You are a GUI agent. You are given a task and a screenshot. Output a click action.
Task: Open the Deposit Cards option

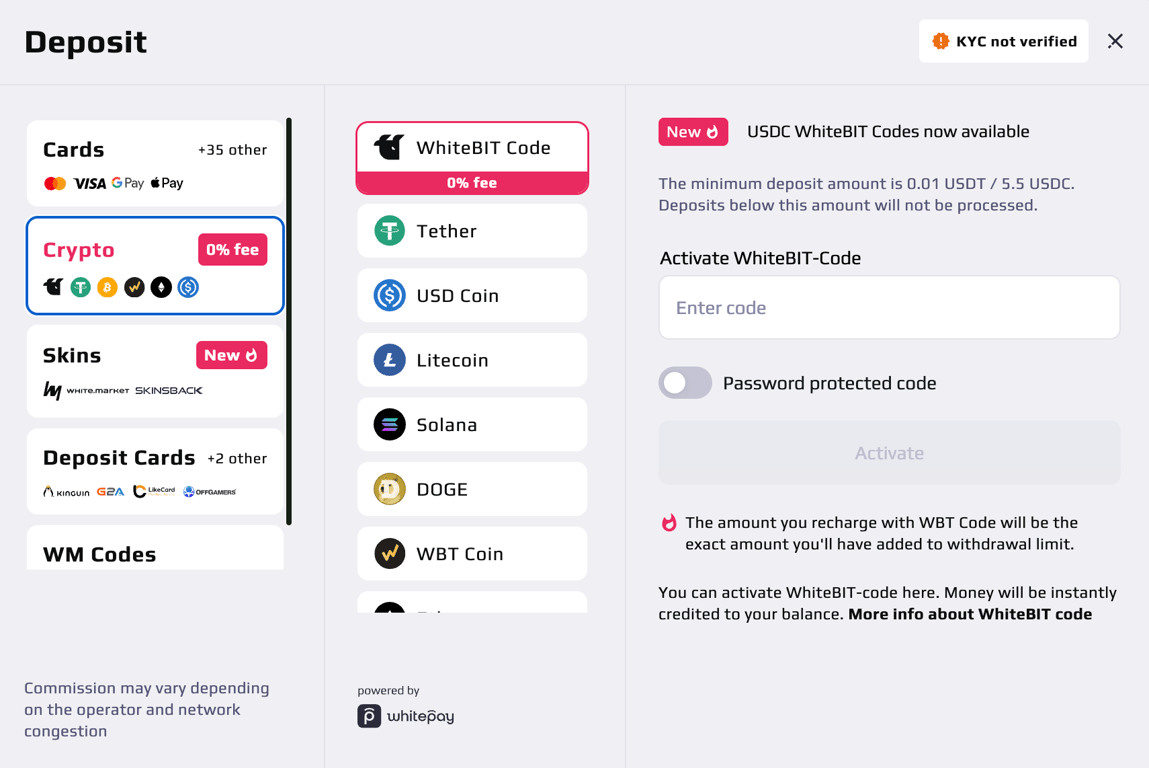155,472
